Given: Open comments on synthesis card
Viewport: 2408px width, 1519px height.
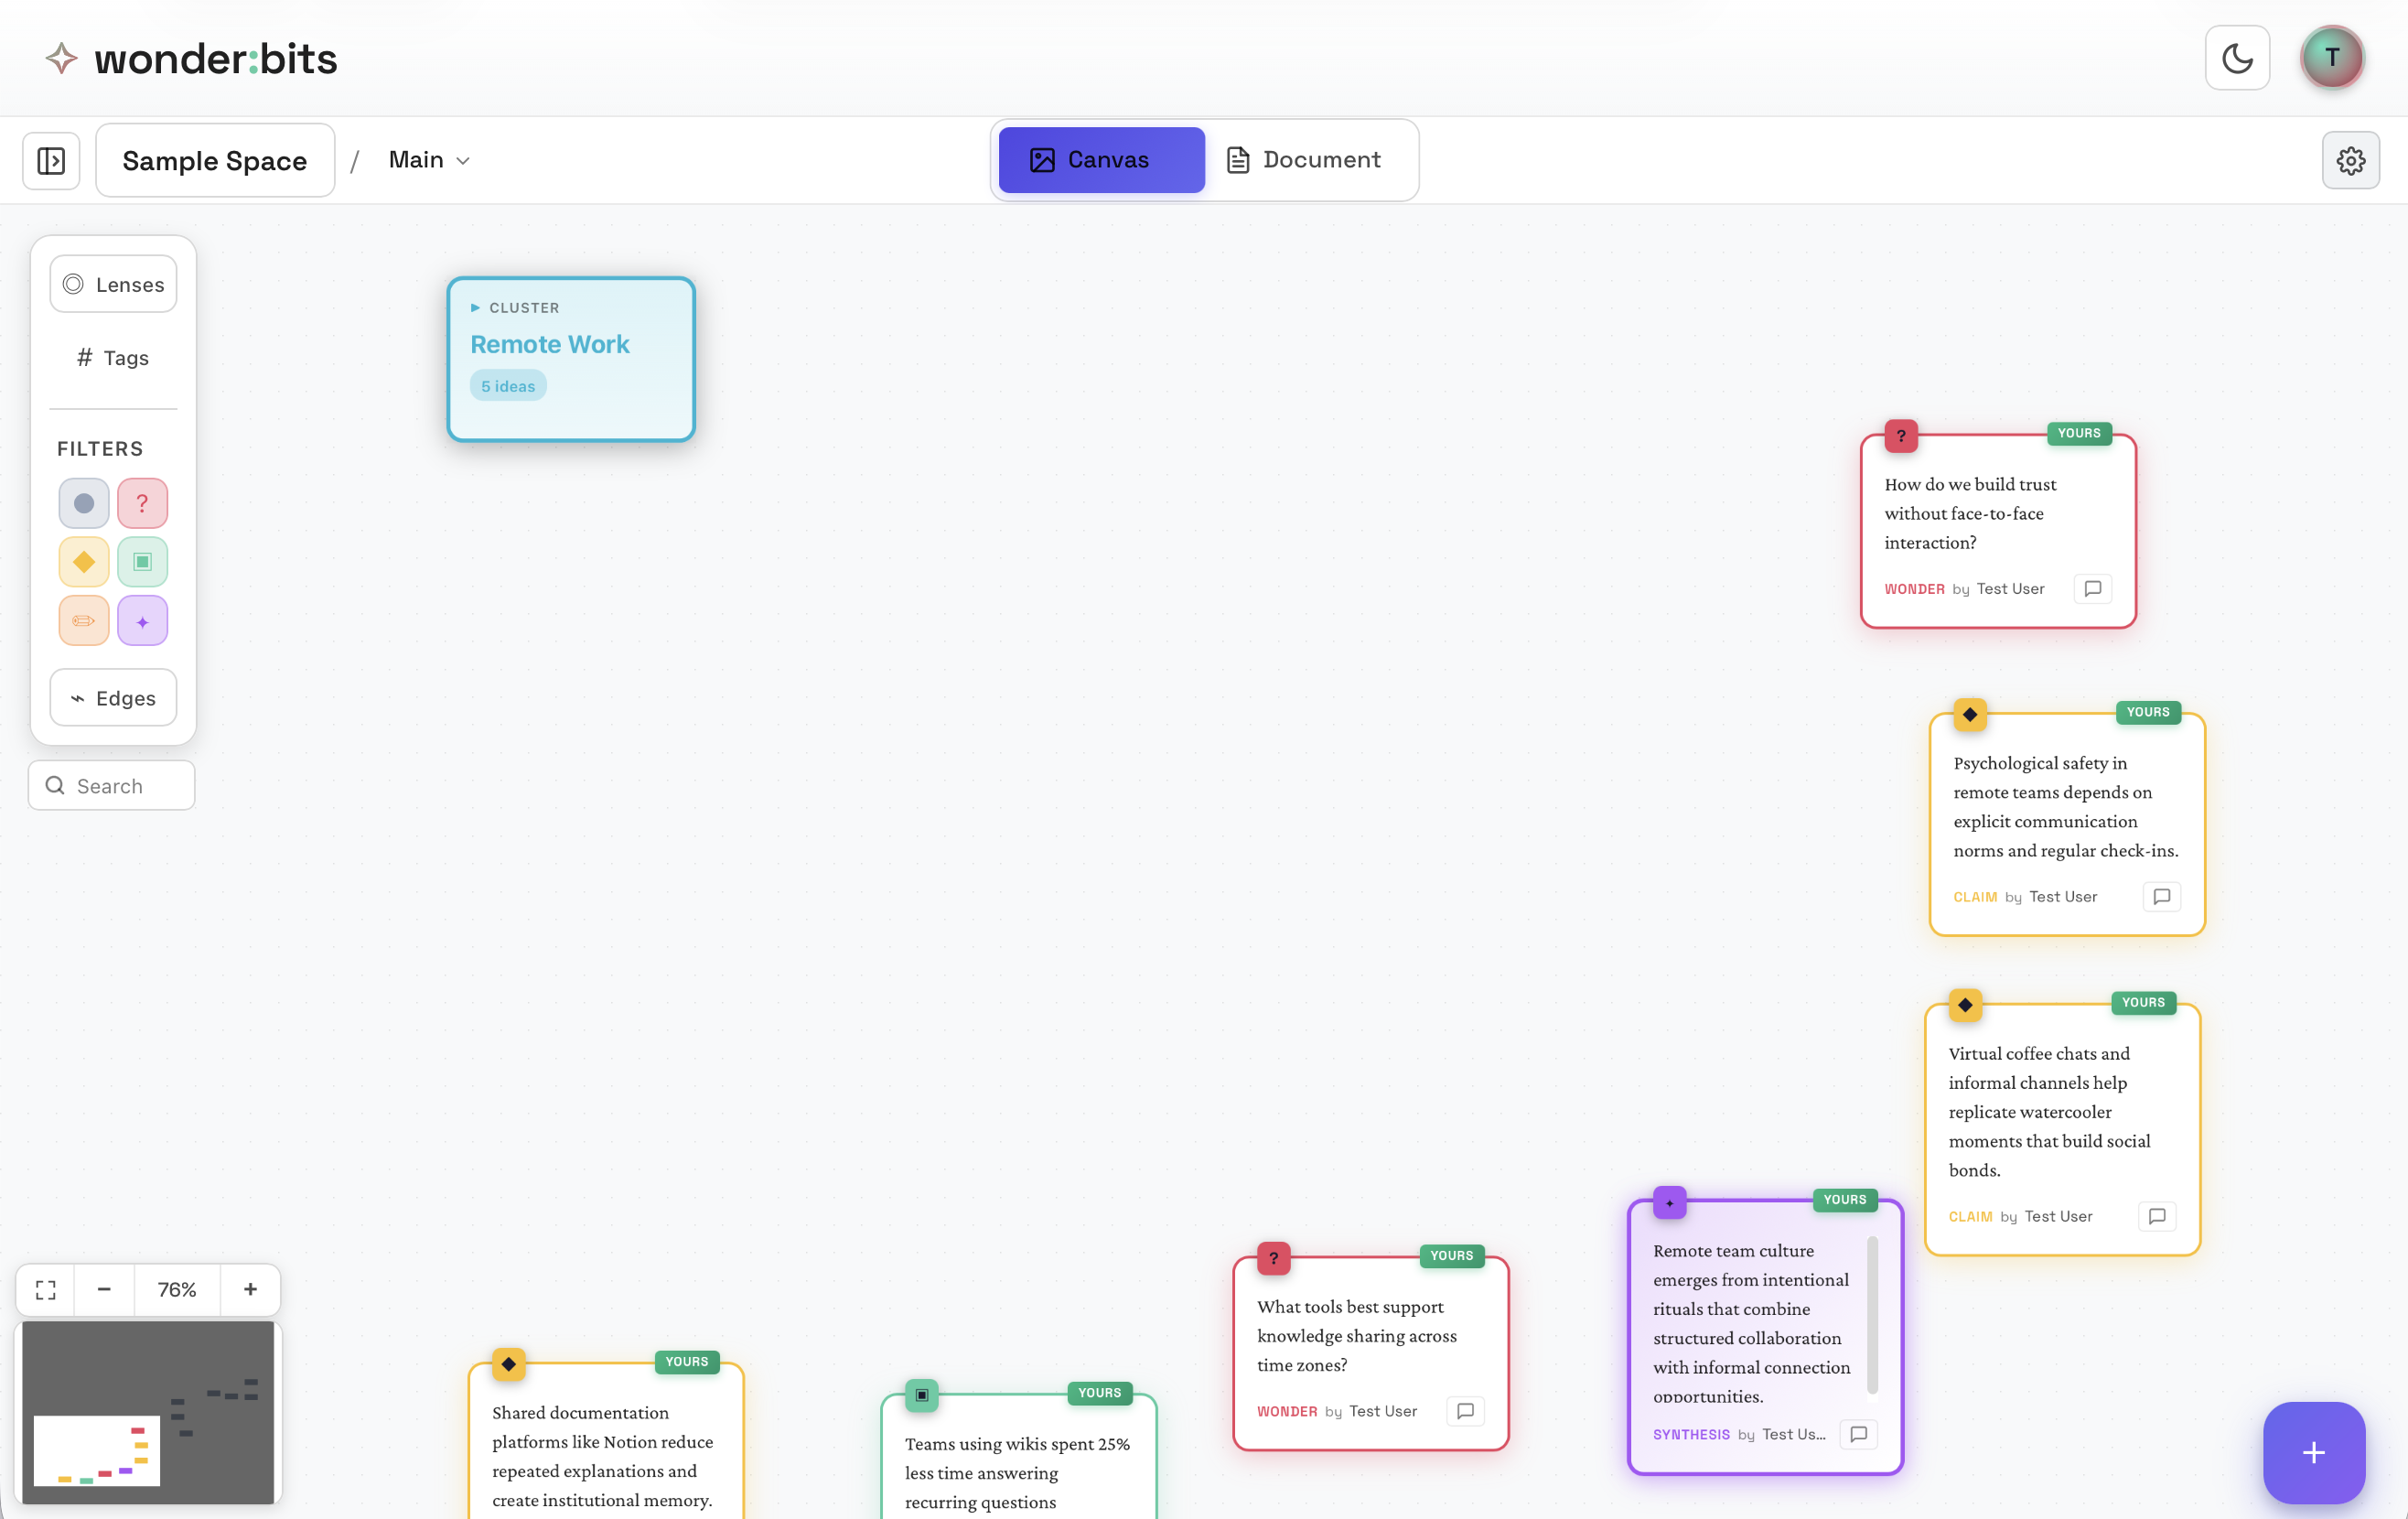Looking at the screenshot, I should click(1858, 1434).
